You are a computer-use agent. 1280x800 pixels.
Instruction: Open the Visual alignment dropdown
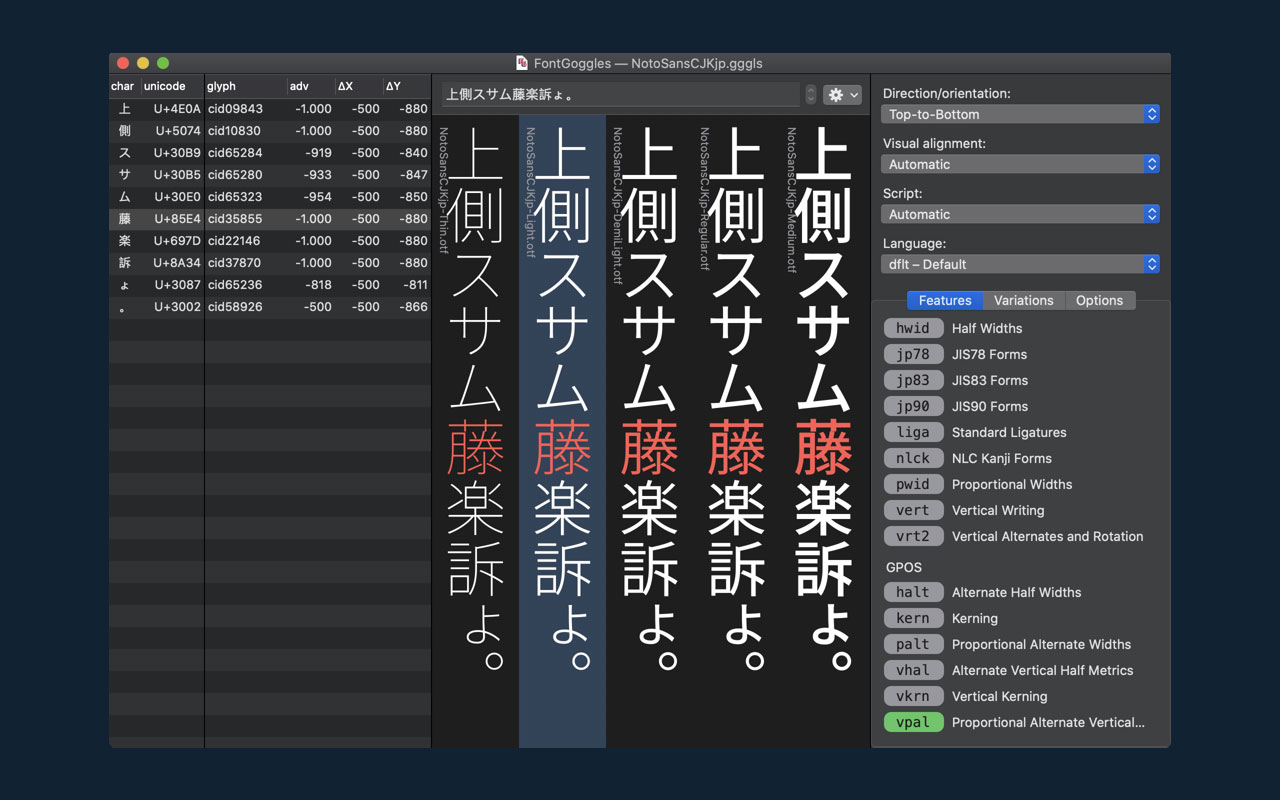[1021, 164]
